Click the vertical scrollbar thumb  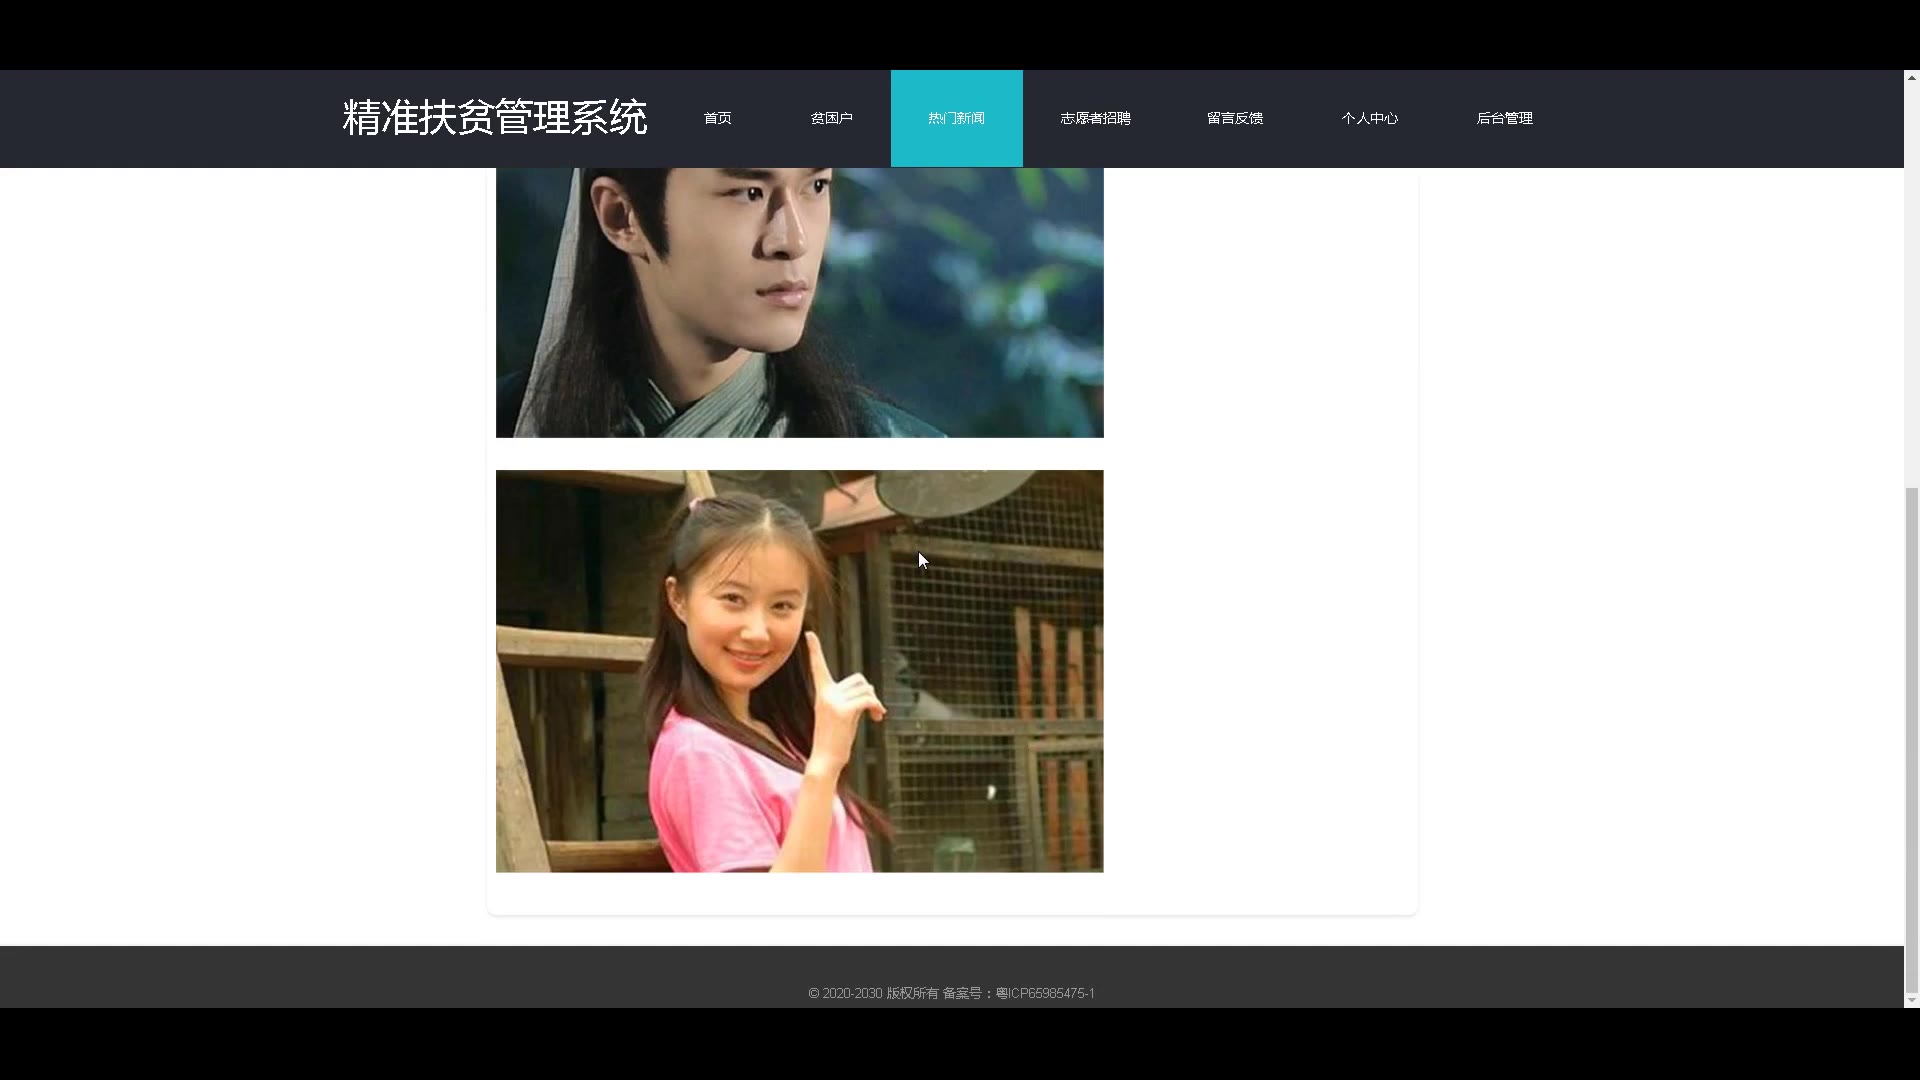(x=1912, y=738)
